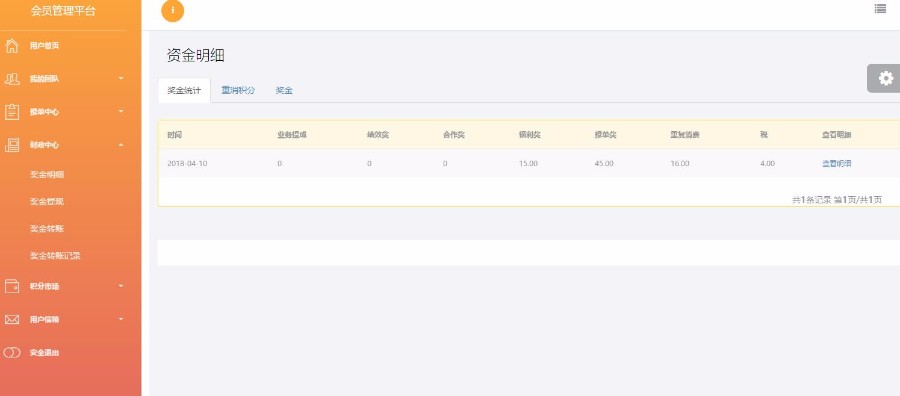Viewport: 900px width, 396px height.
Task: Select the 奖金统计 tab
Action: 184,91
